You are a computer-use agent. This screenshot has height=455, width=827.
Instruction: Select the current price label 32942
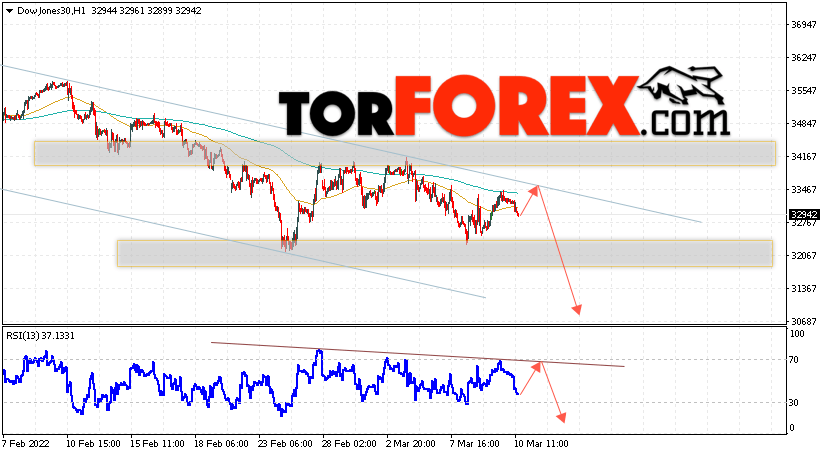804,215
